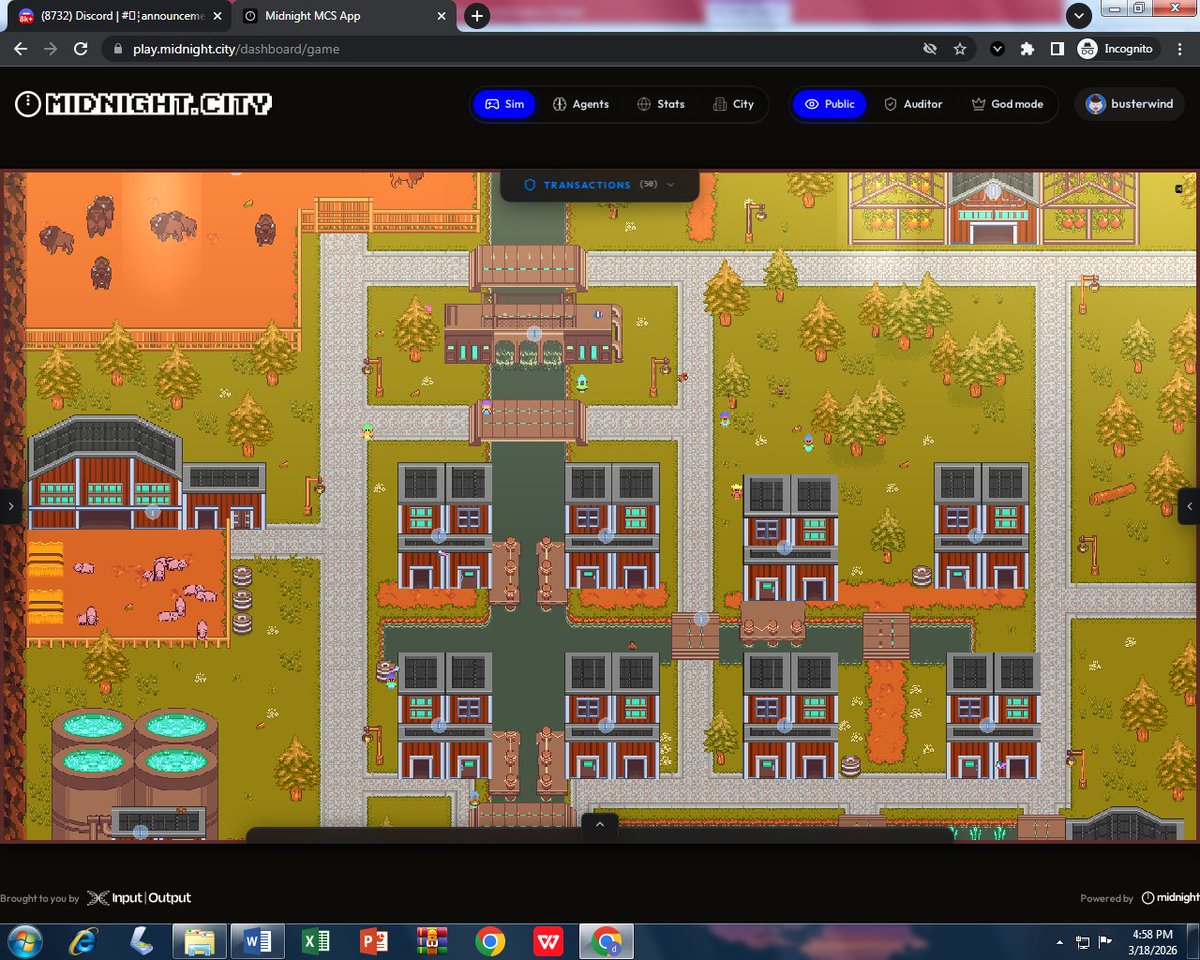Screen dimensions: 1200x960
Task: Switch to the Stats tab
Action: click(x=661, y=104)
